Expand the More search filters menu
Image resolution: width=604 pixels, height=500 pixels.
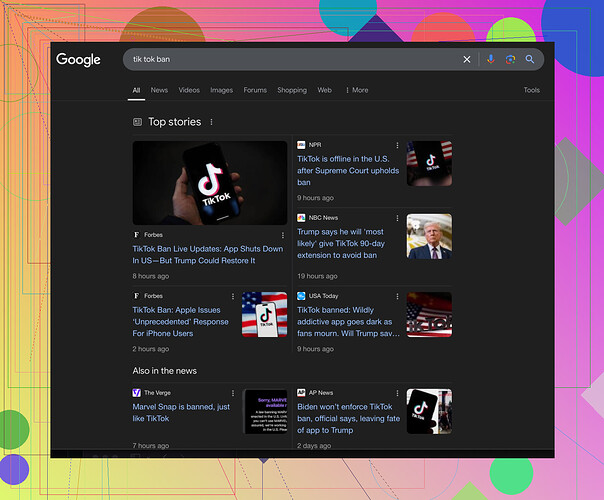pos(357,90)
